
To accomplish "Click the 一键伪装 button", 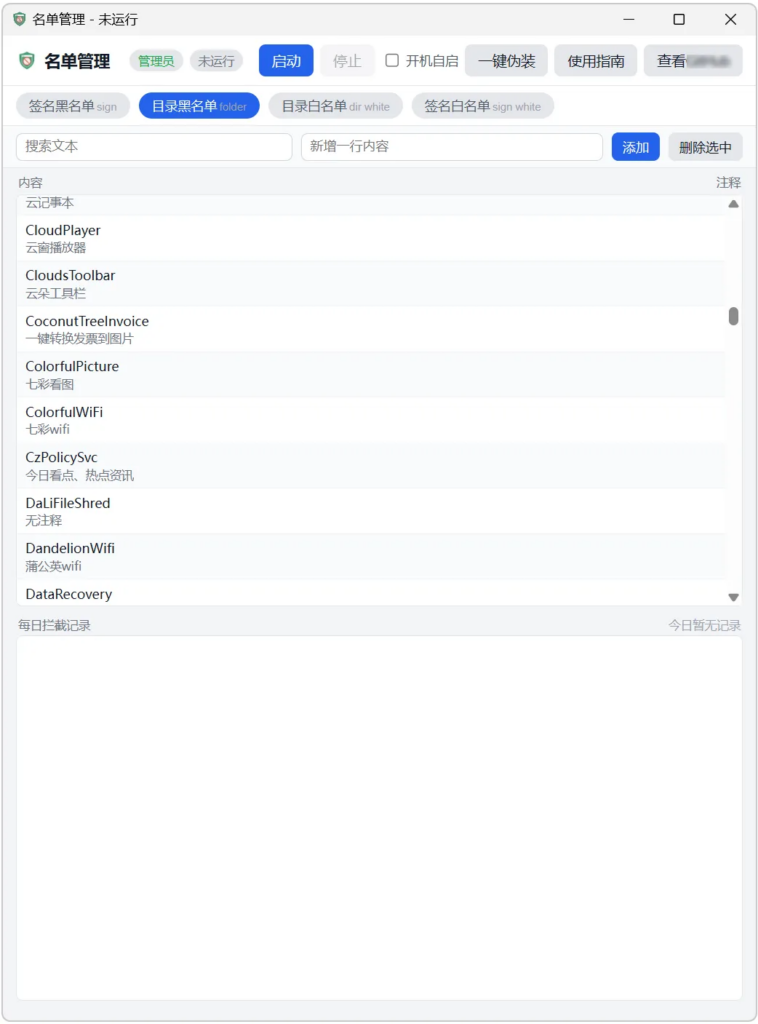I will pyautogui.click(x=506, y=61).
